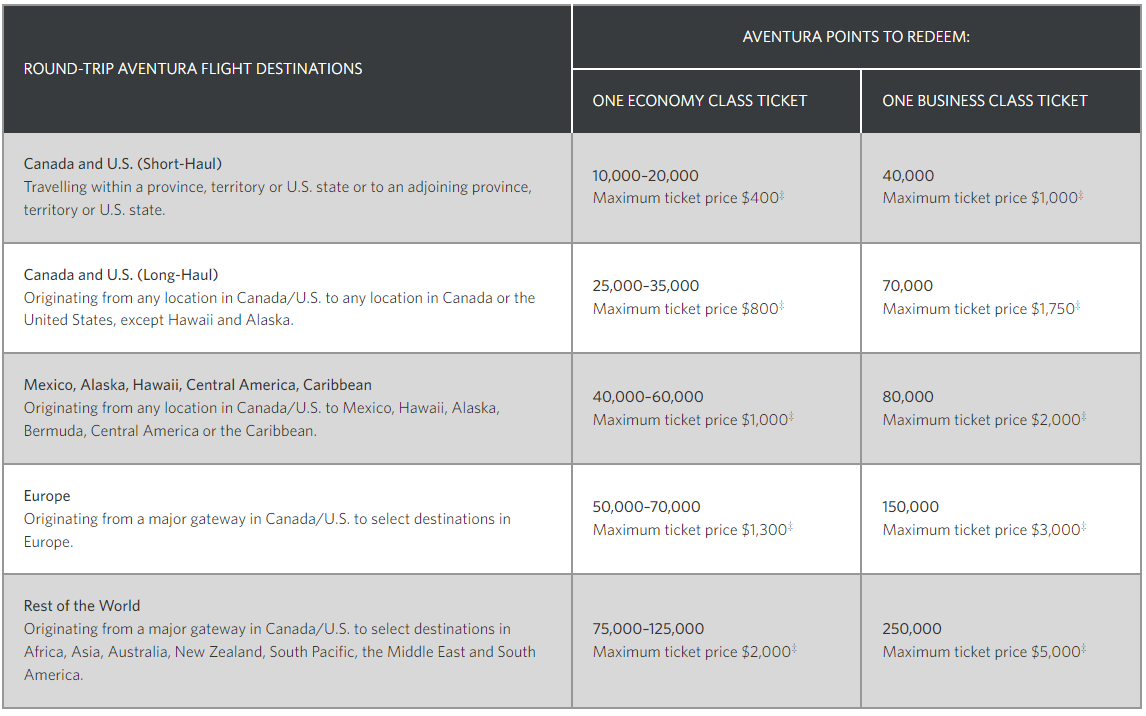Screen dimensions: 1146x716
Task: Click the One Economy Class Ticket column header
Action: coord(699,101)
